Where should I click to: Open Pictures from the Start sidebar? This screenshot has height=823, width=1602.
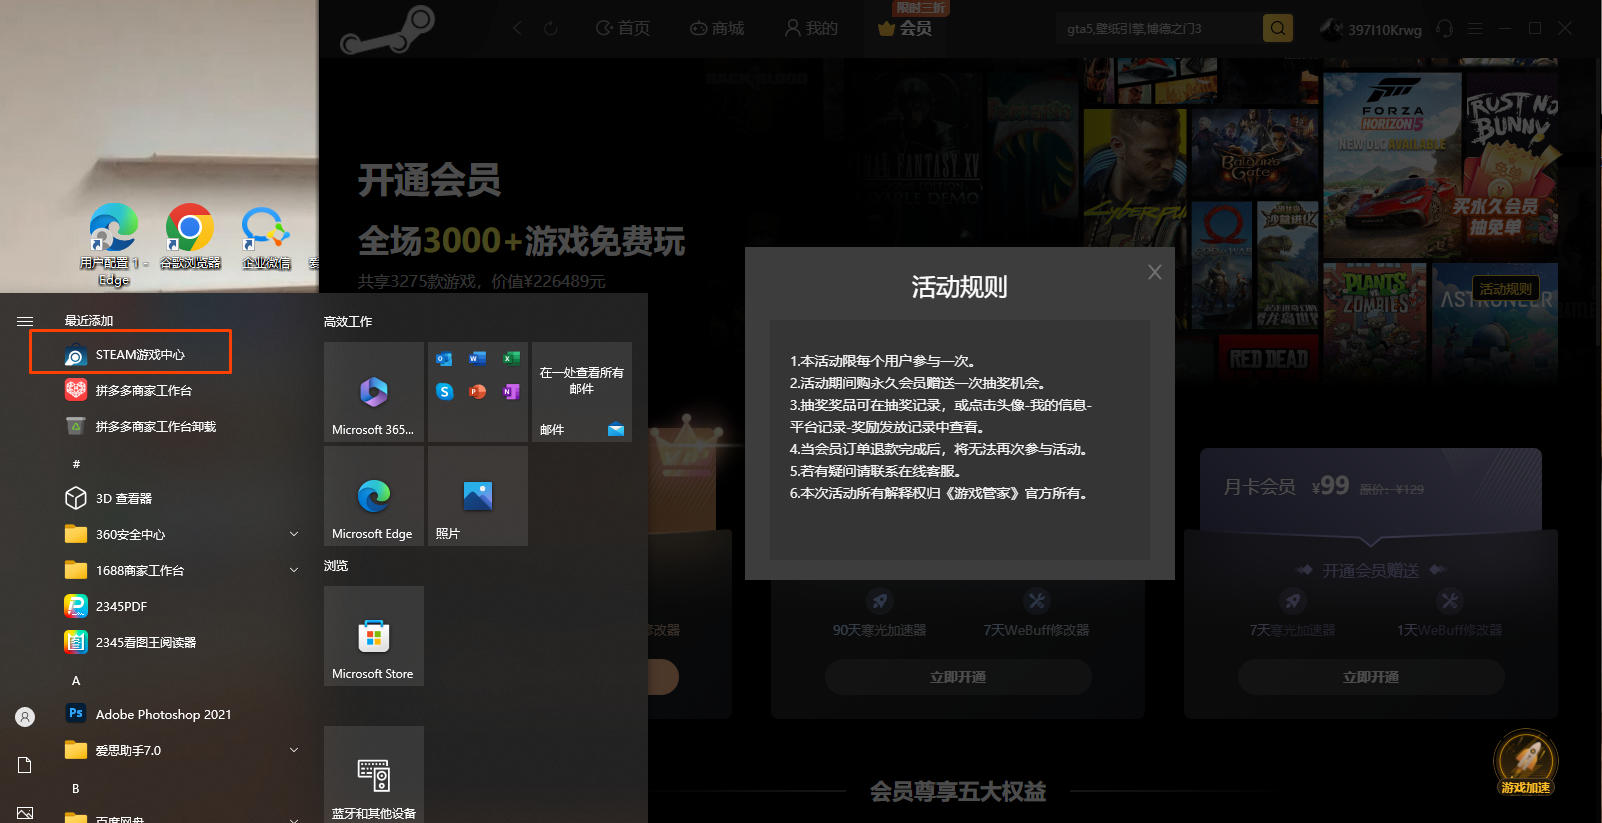click(x=25, y=813)
